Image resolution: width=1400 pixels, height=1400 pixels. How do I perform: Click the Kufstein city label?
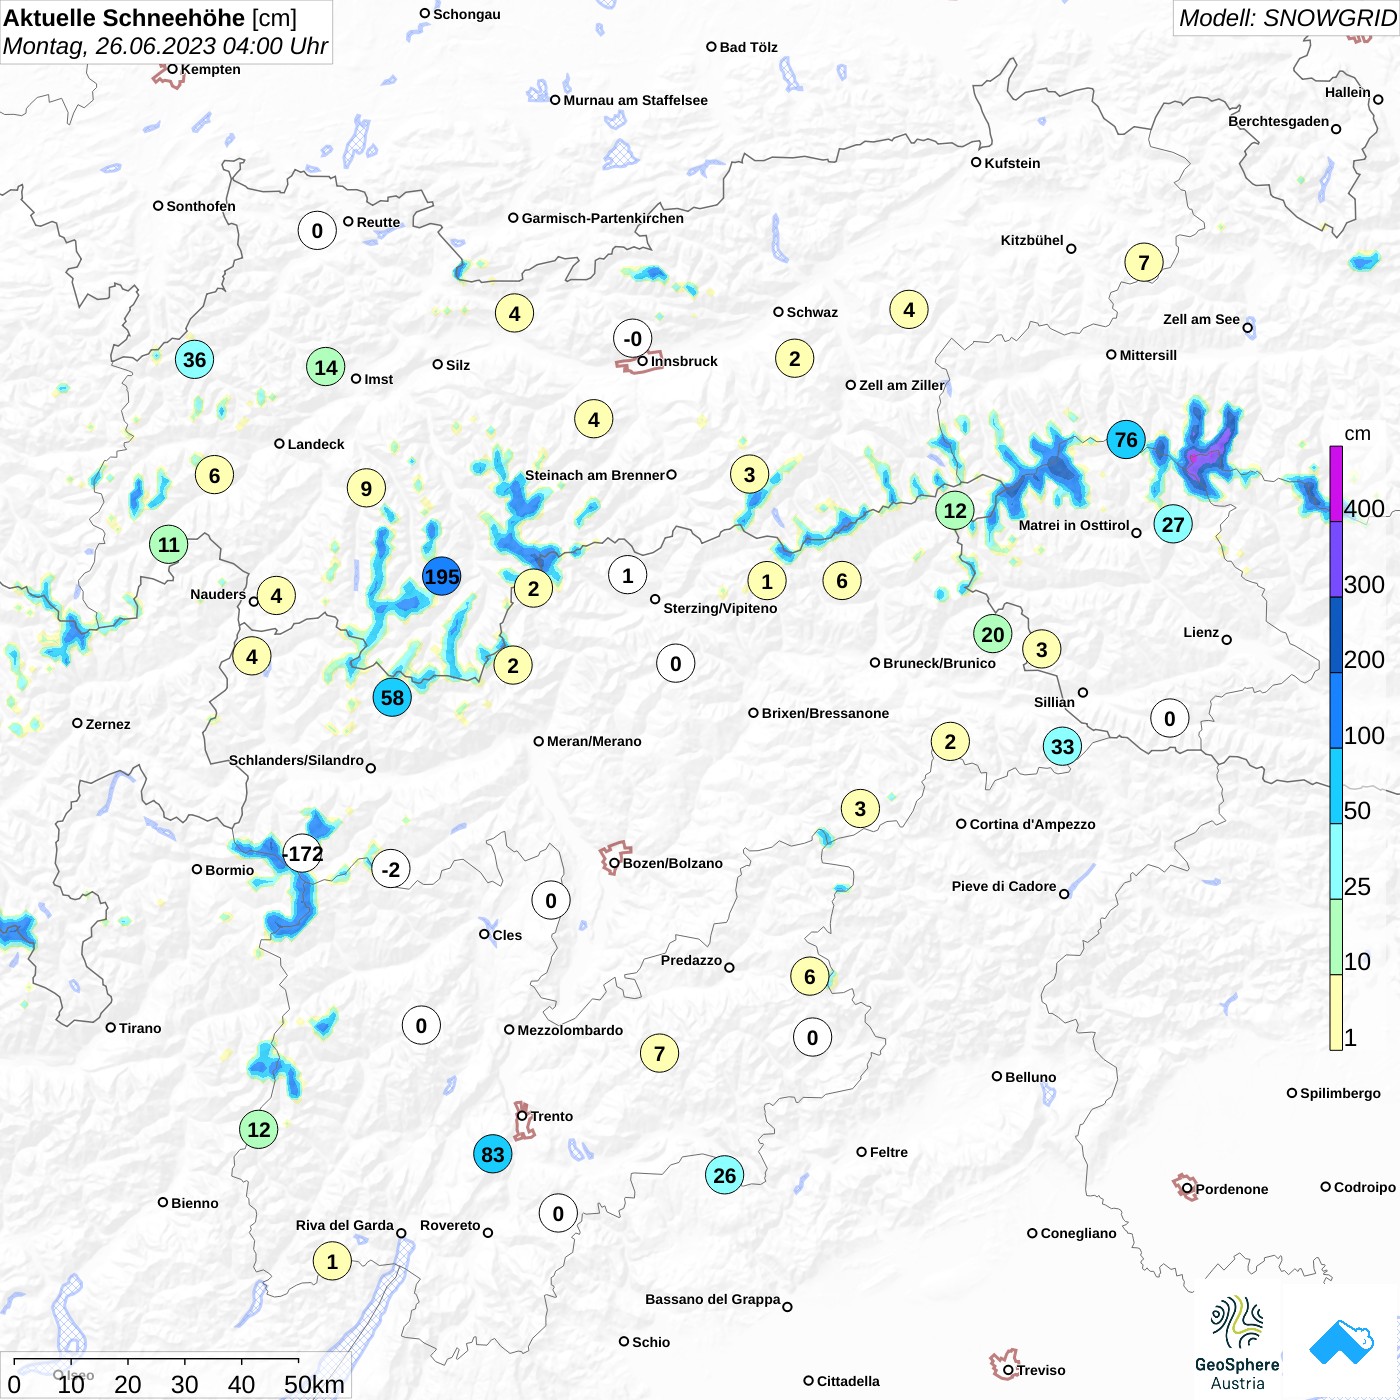[1012, 163]
